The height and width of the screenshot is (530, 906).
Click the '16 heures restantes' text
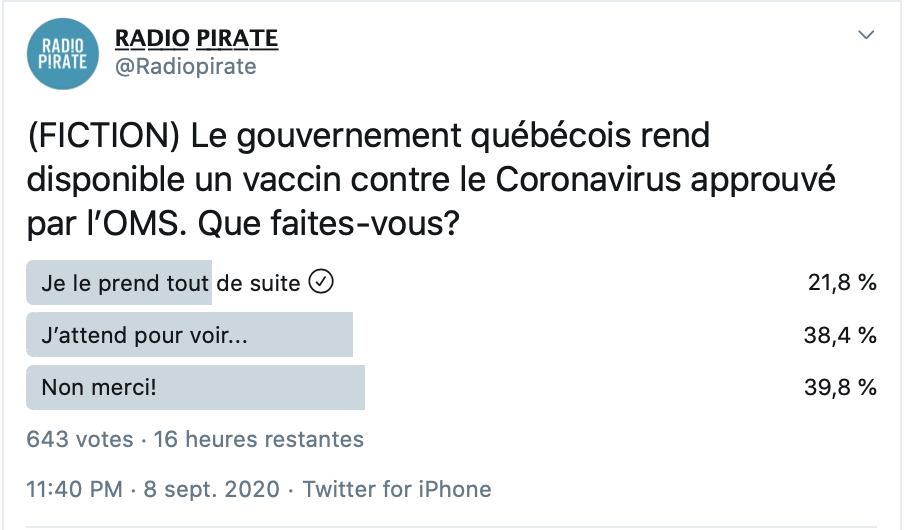point(258,439)
